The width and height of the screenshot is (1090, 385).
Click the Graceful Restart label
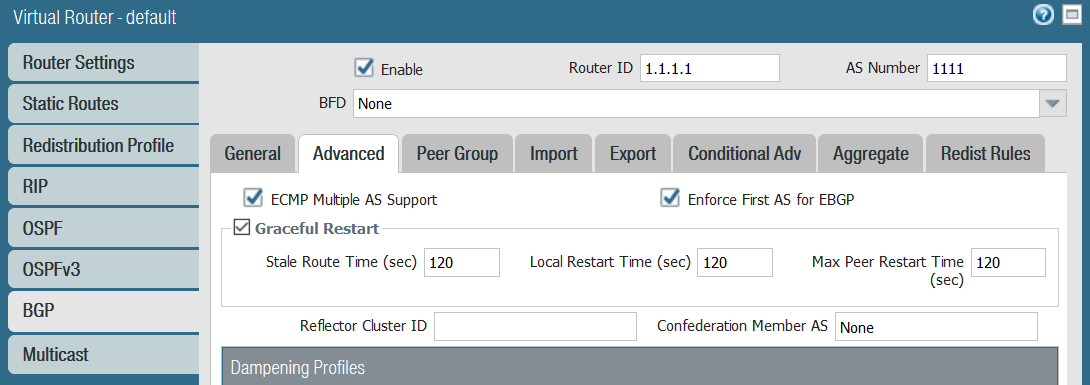pos(317,228)
